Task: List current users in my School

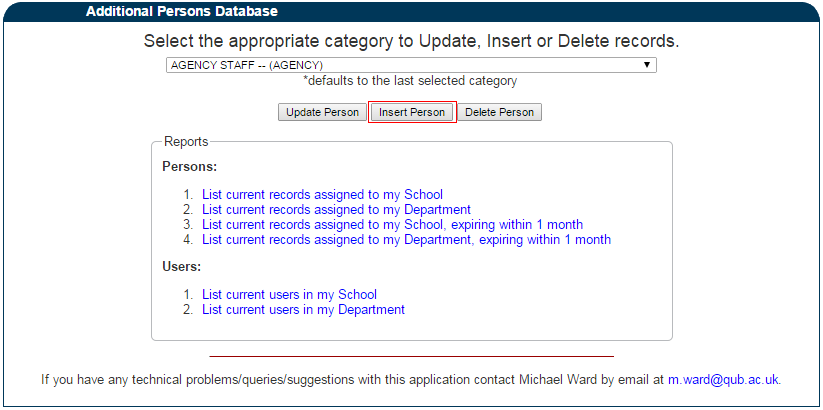Action: tap(289, 295)
